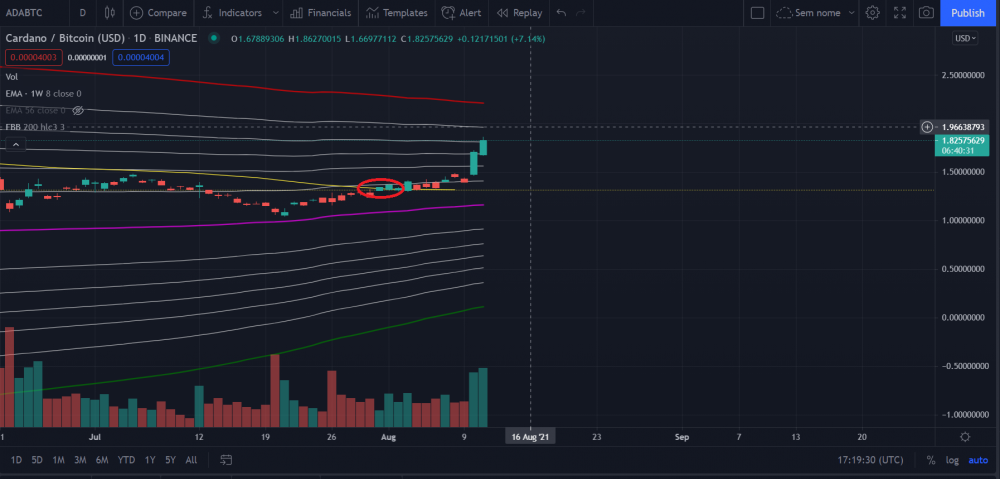Change the D chart interval
Image resolution: width=1000 pixels, height=479 pixels.
tap(82, 13)
